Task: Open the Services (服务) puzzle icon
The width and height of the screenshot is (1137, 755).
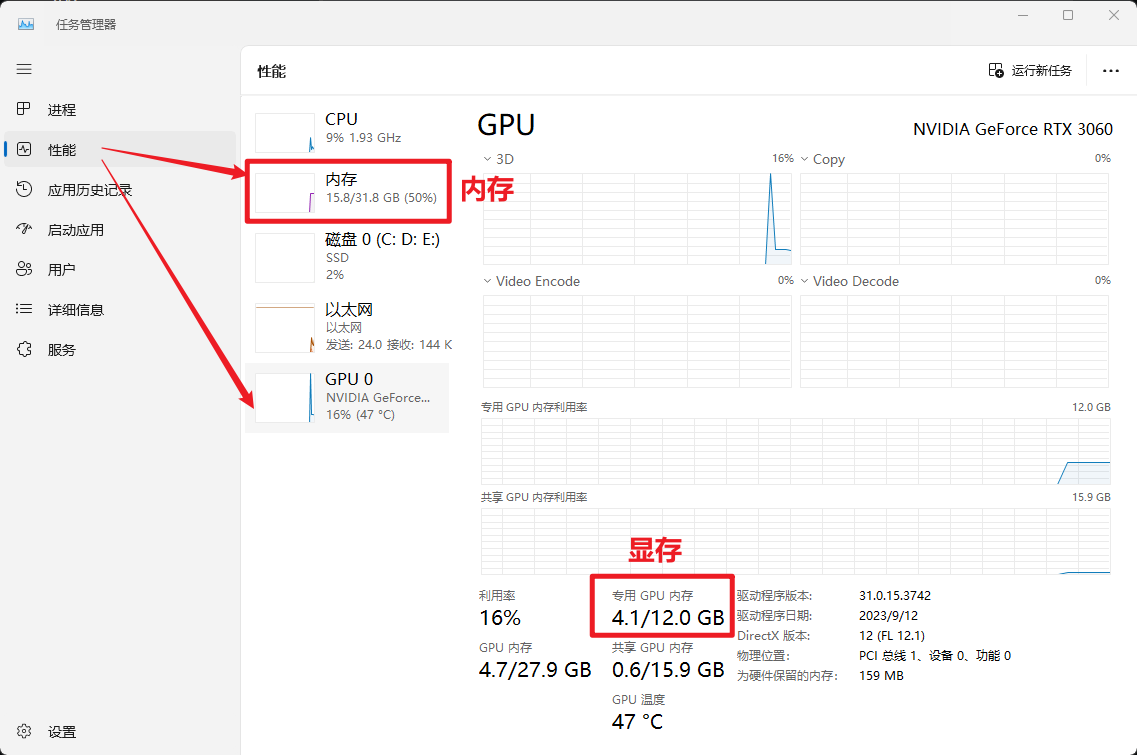Action: 24,349
